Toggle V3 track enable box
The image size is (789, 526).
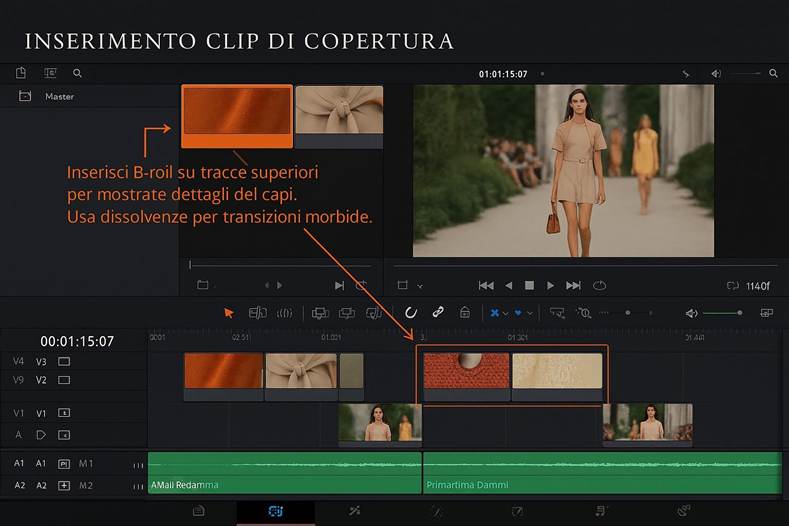point(64,361)
